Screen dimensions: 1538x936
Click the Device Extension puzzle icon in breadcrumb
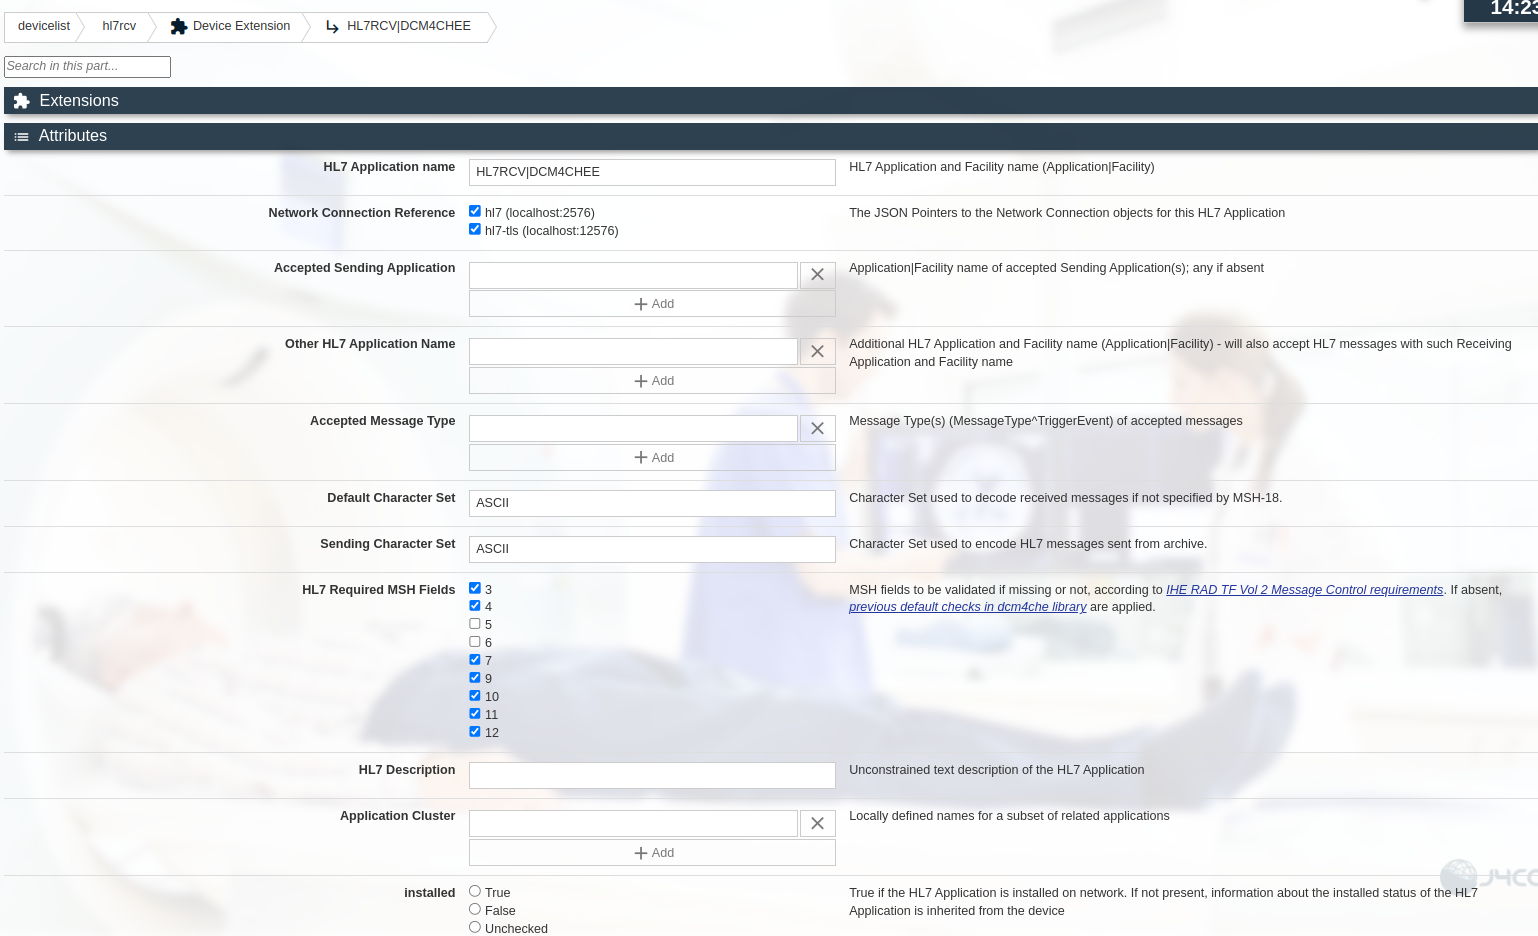coord(178,26)
